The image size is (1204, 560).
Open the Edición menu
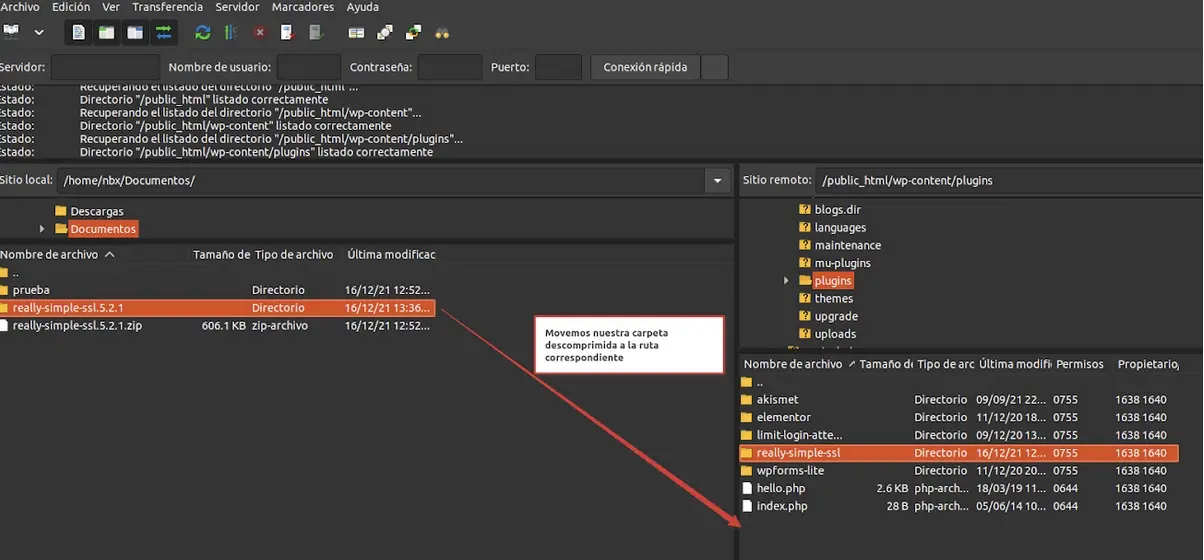(x=71, y=7)
